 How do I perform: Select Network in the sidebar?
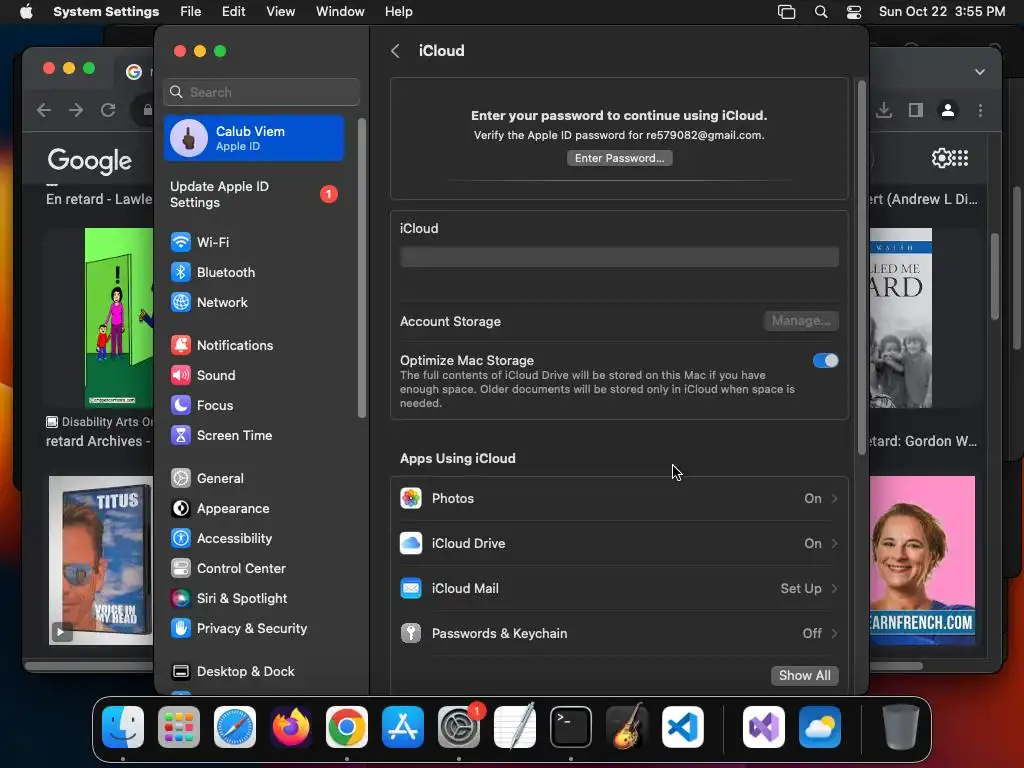tap(253, 302)
